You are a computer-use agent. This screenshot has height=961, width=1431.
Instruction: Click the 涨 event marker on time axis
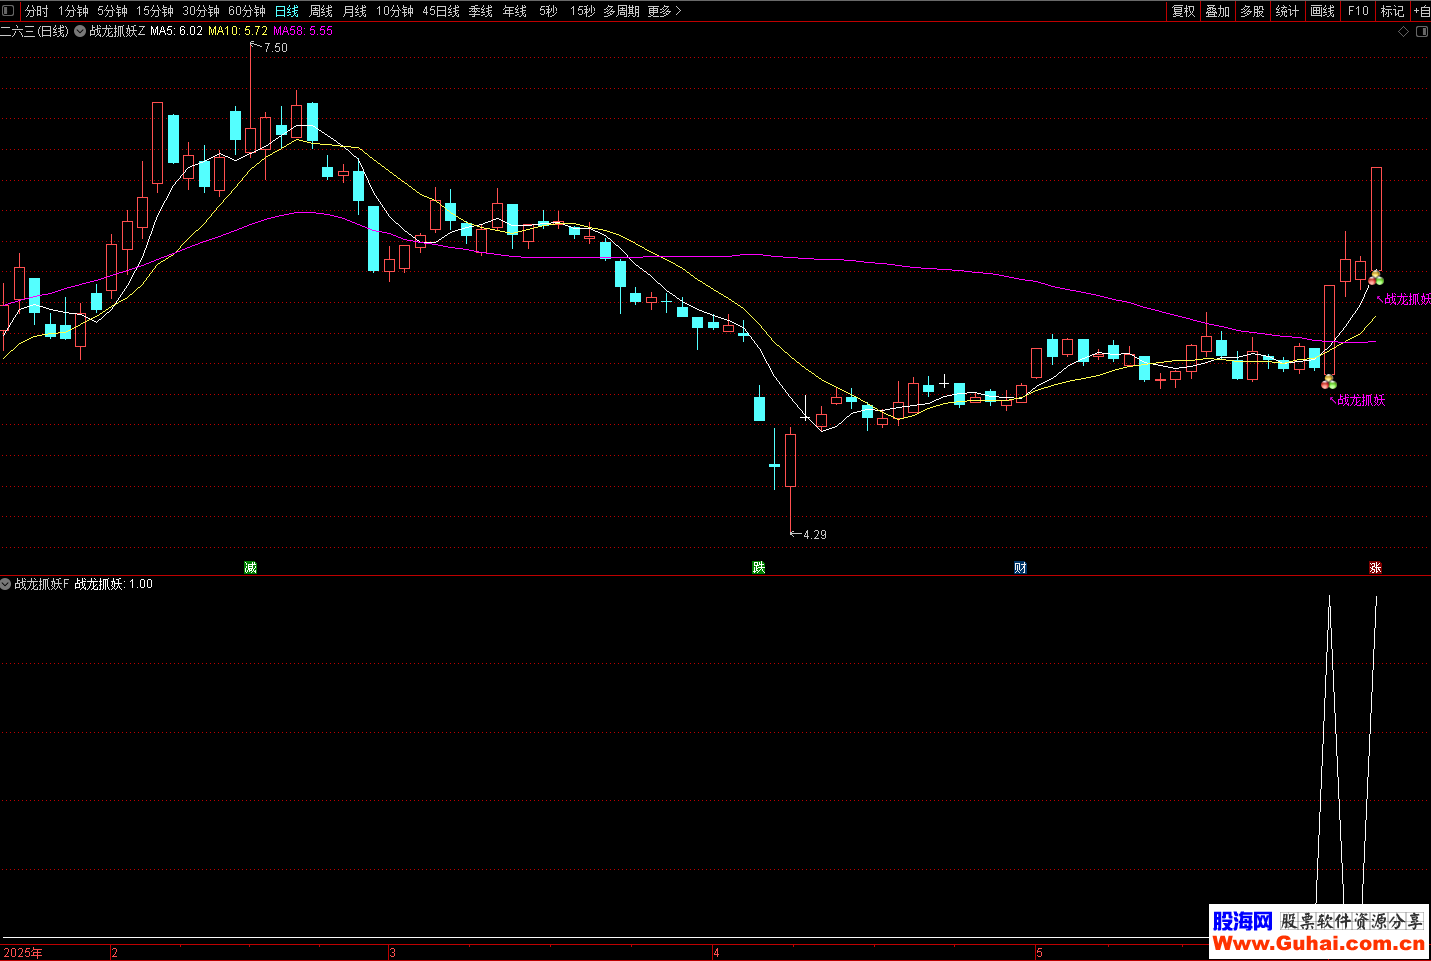pyautogui.click(x=1375, y=568)
